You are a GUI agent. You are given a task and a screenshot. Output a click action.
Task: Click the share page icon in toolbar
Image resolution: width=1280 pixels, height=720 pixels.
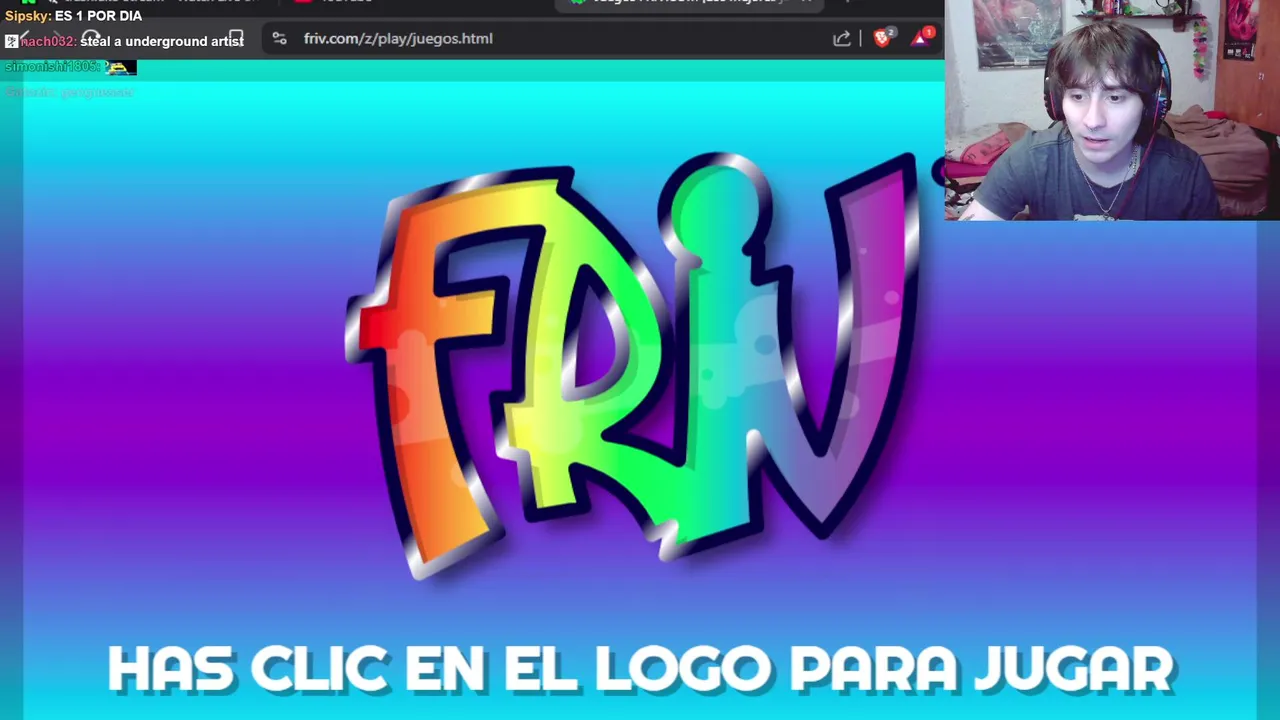841,39
